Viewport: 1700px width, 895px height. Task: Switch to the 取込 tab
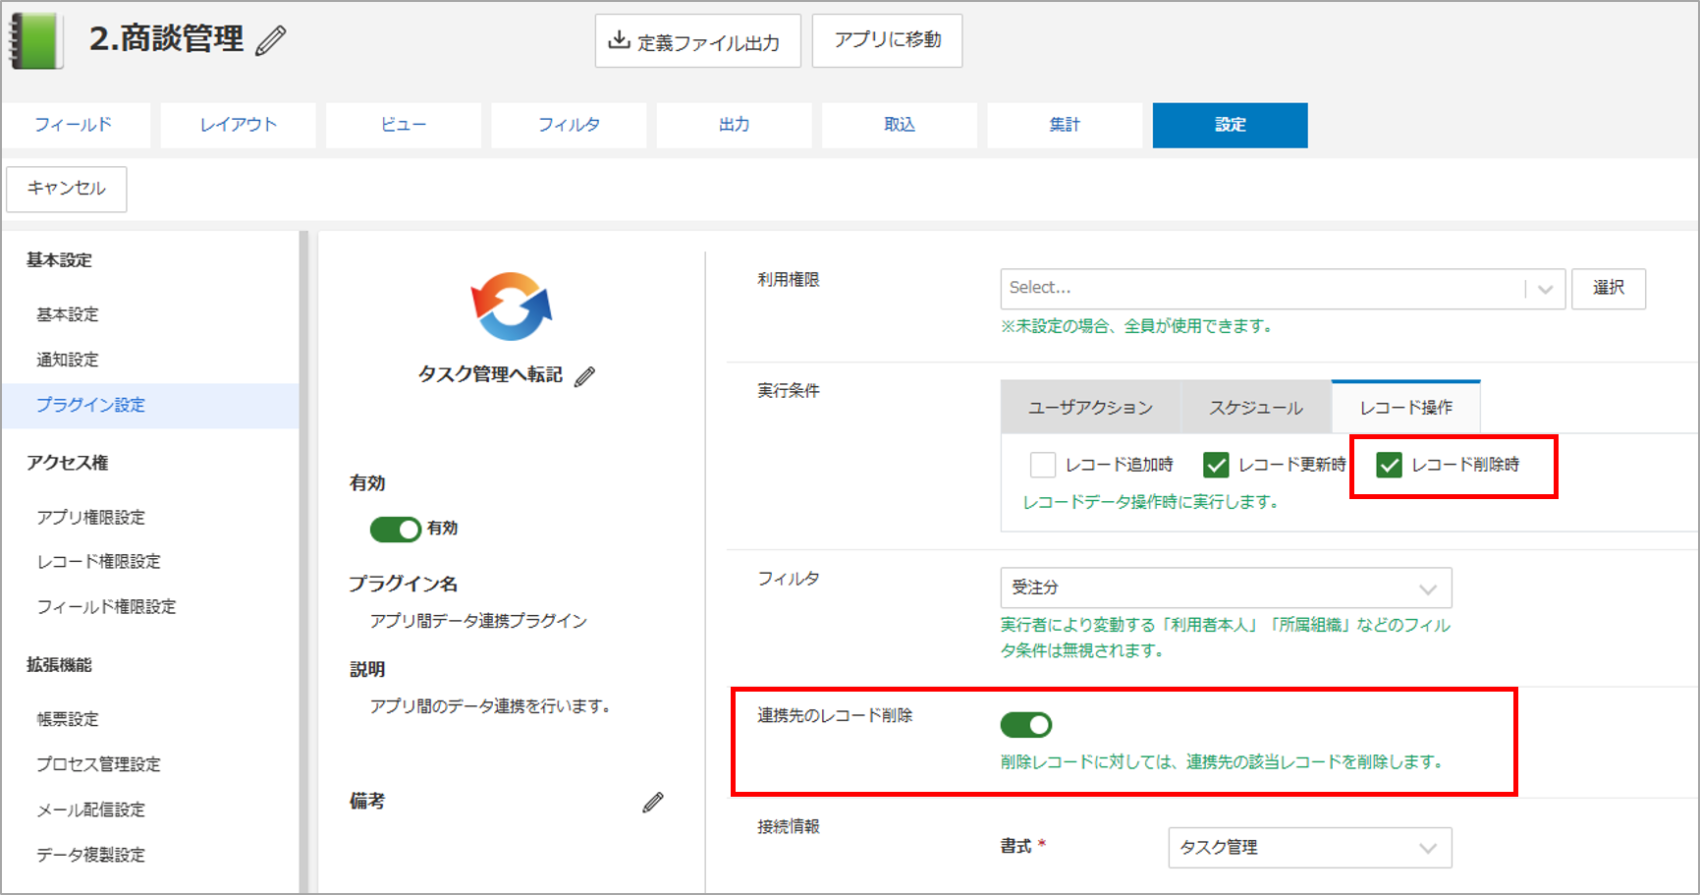(x=899, y=125)
